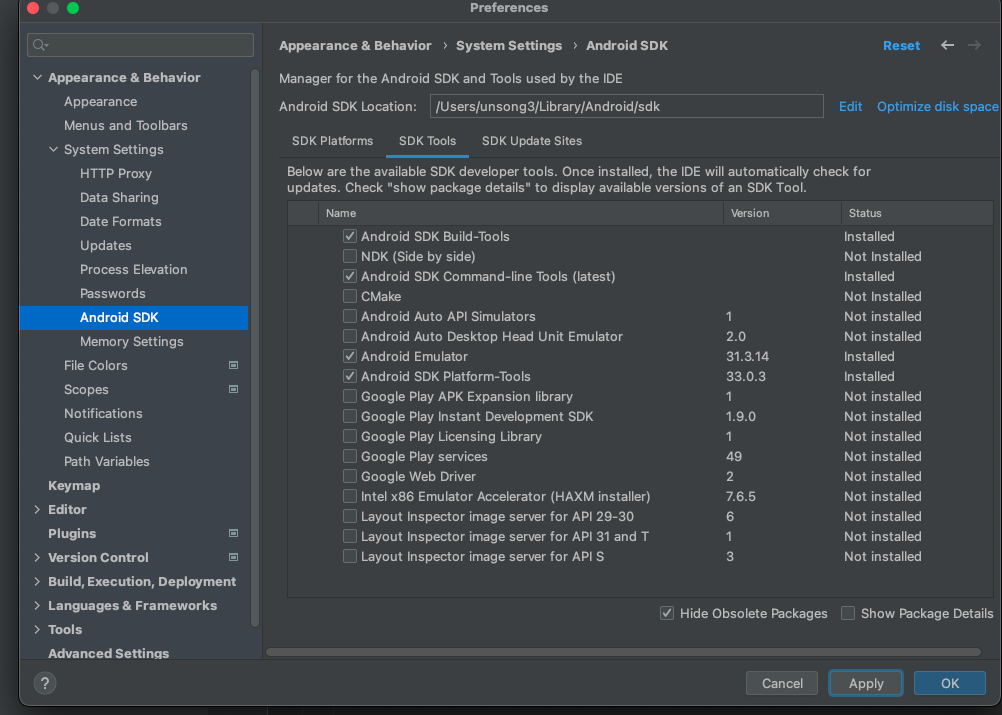Toggle Android SDK Command-line Tools checkbox
The image size is (1002, 715).
pyautogui.click(x=350, y=276)
